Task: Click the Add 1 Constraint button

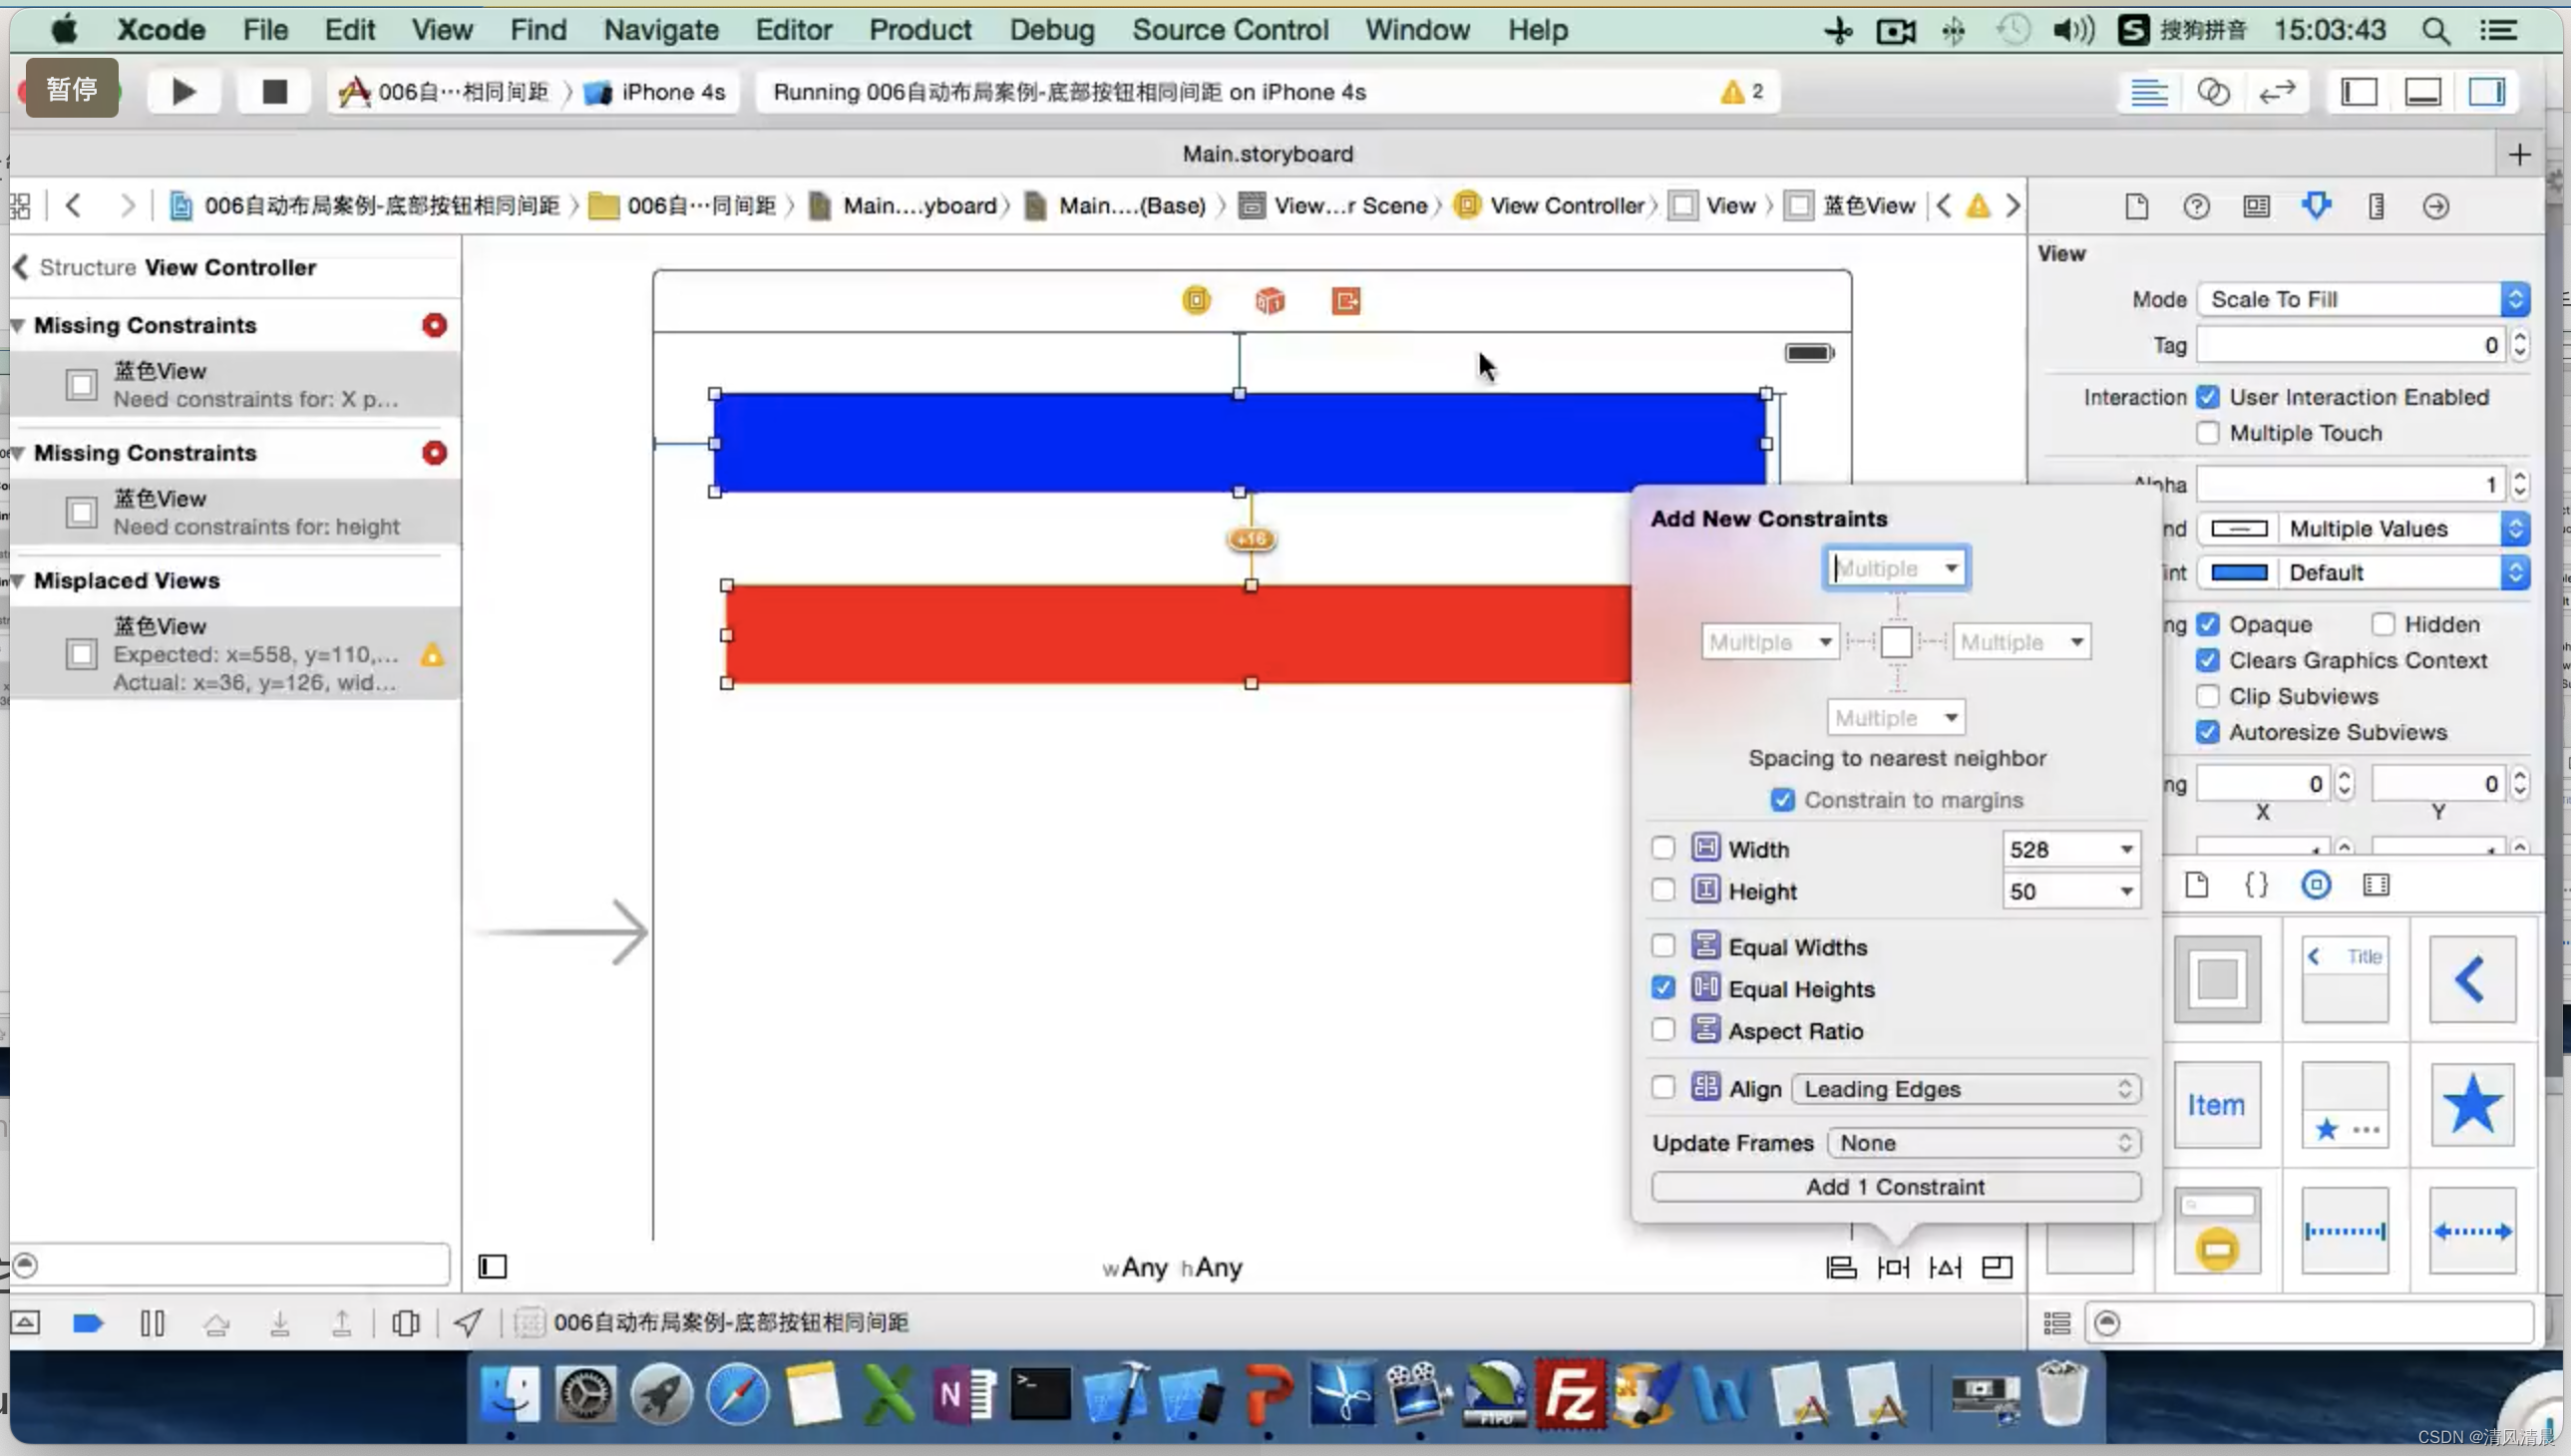Action: (1895, 1186)
